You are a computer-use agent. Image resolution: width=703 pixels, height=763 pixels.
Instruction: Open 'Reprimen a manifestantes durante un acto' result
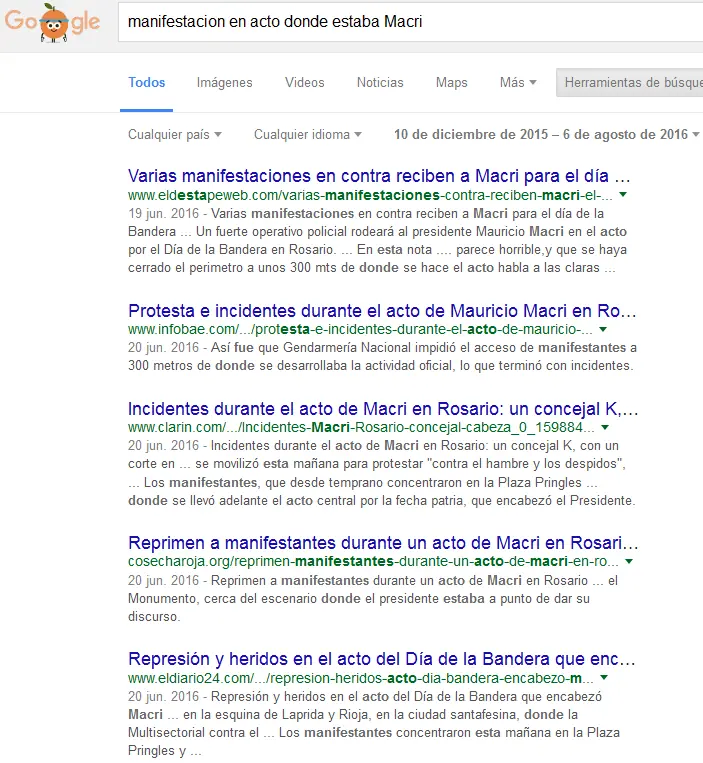click(x=383, y=543)
